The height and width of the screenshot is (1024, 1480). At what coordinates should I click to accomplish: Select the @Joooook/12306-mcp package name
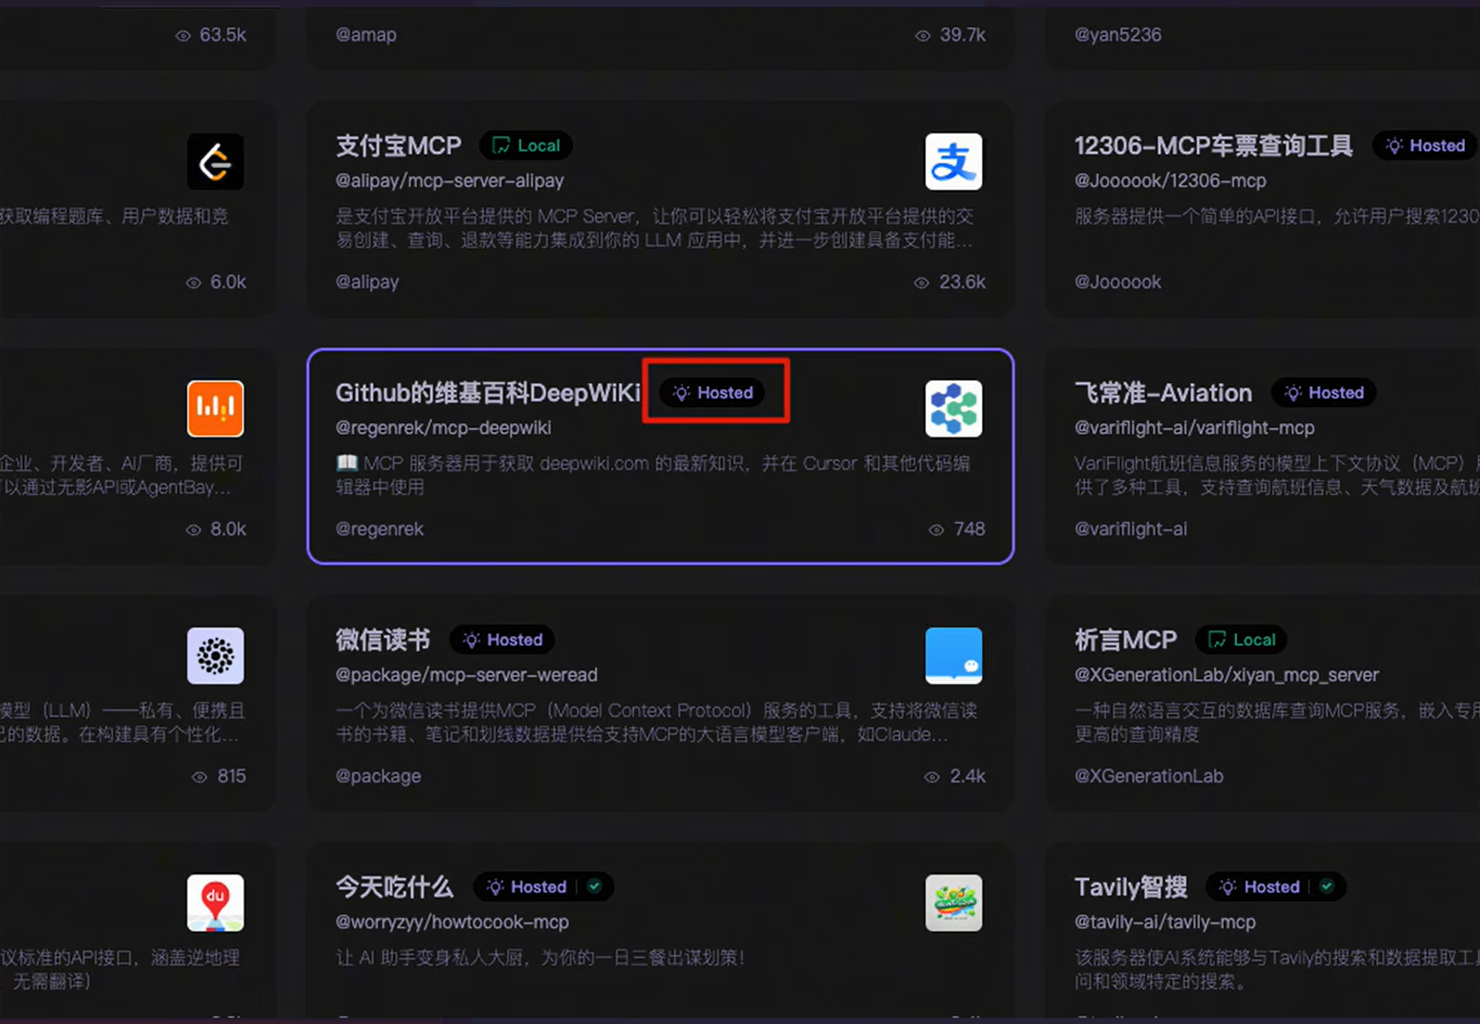pyautogui.click(x=1170, y=181)
